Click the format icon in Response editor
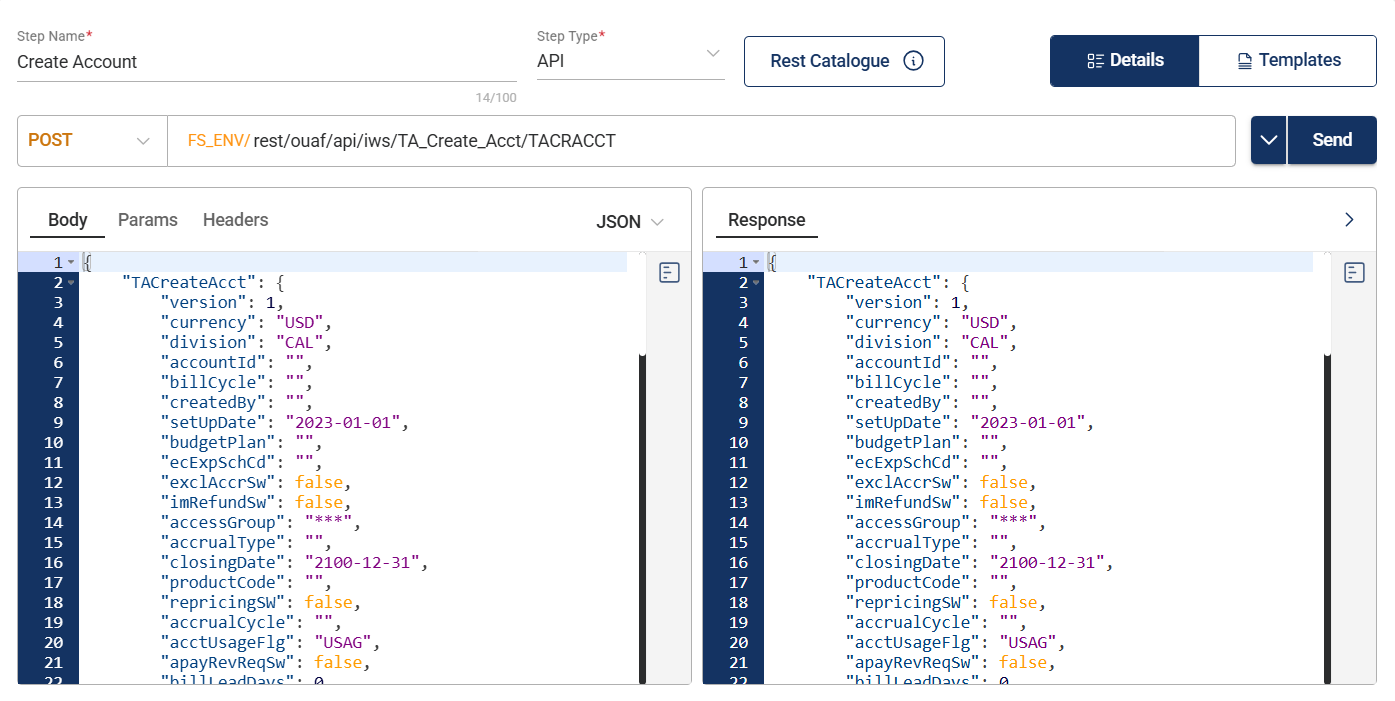The height and width of the screenshot is (701, 1395). (1354, 272)
